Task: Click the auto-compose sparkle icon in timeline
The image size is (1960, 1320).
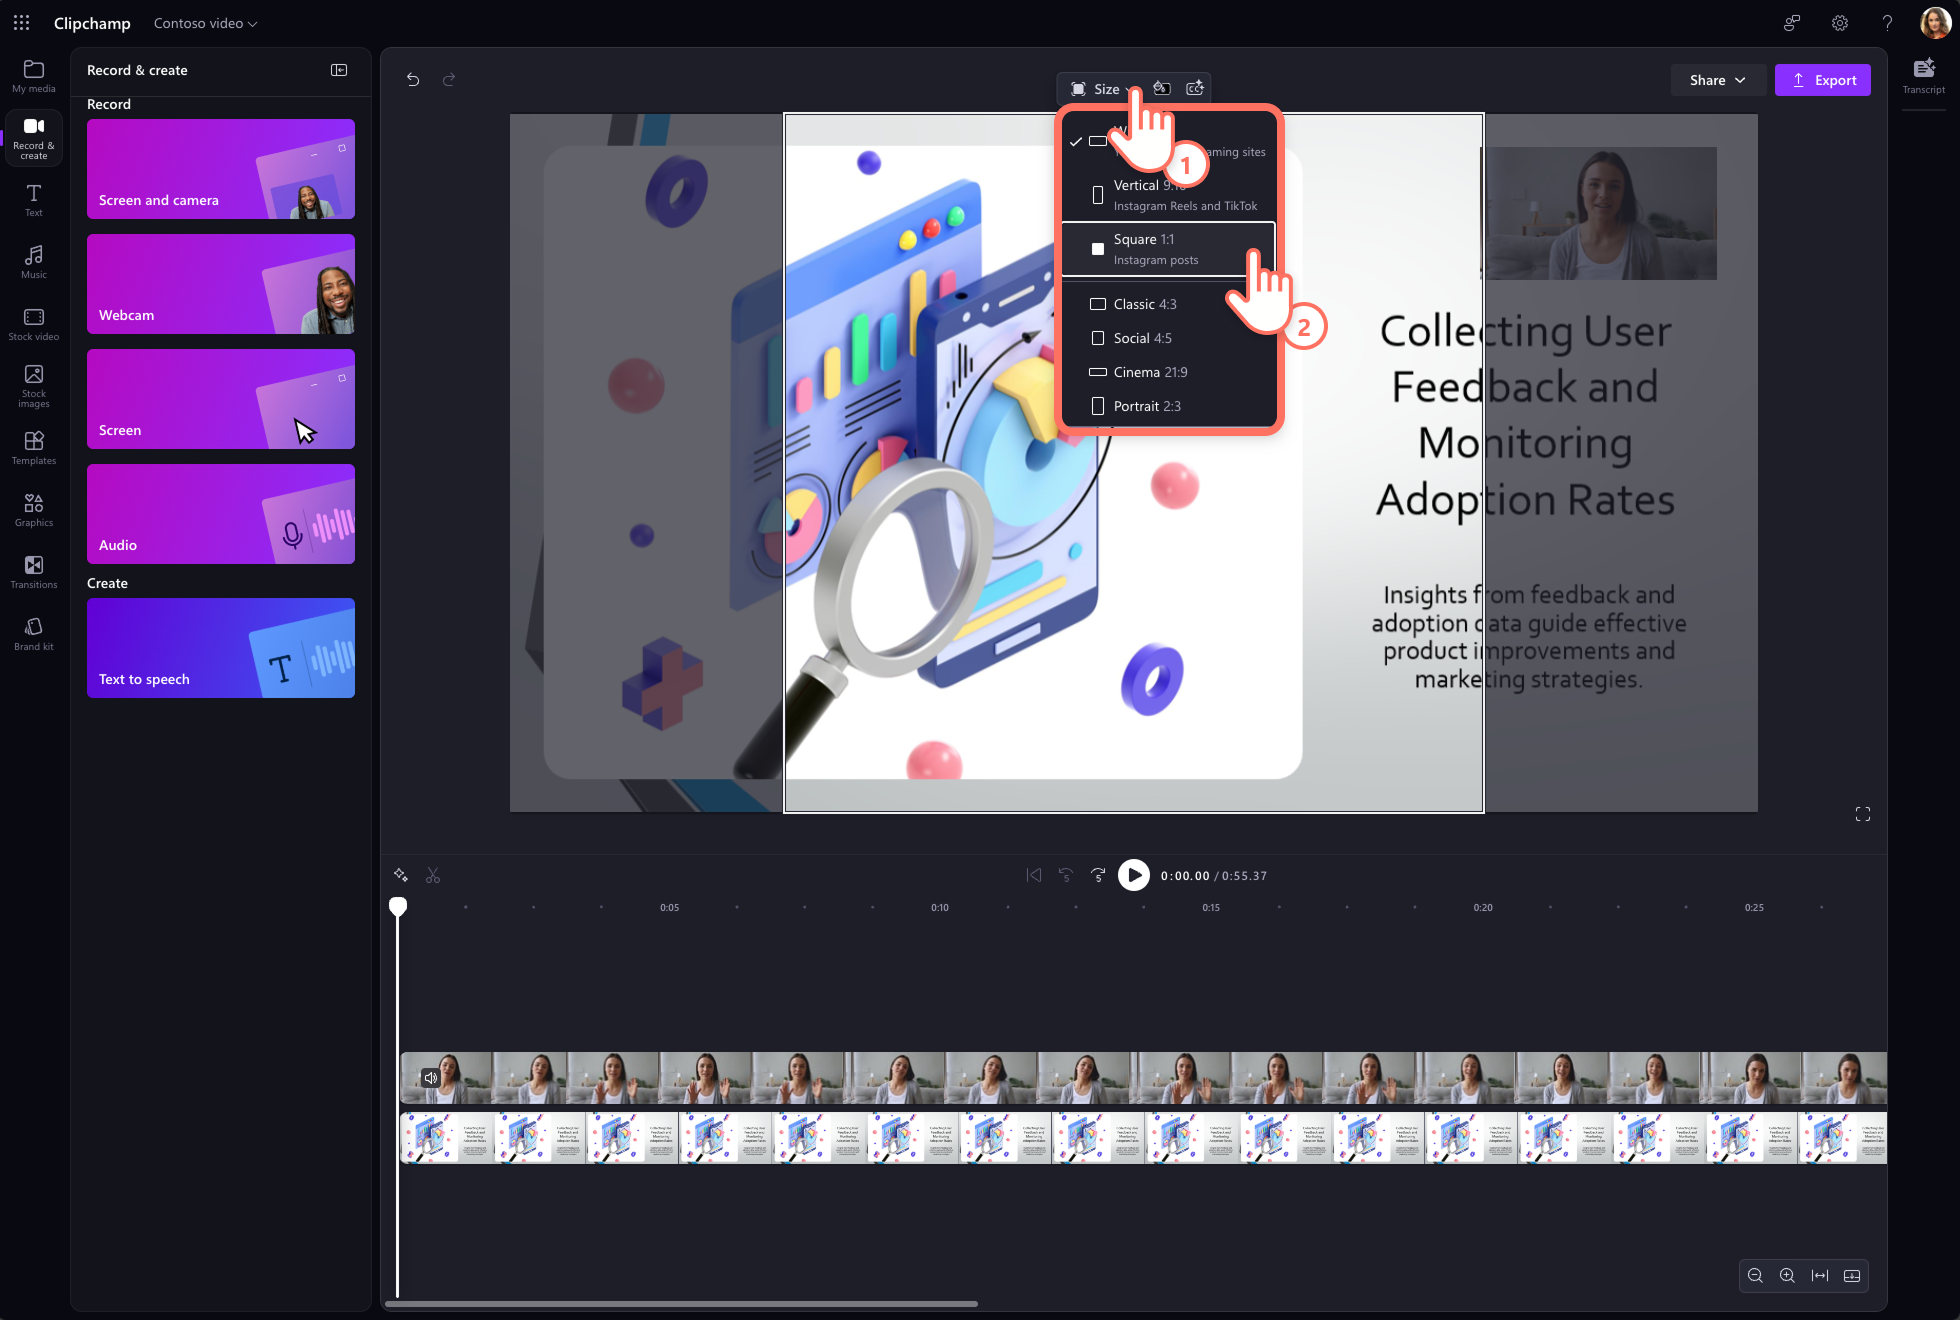Action: click(x=401, y=876)
